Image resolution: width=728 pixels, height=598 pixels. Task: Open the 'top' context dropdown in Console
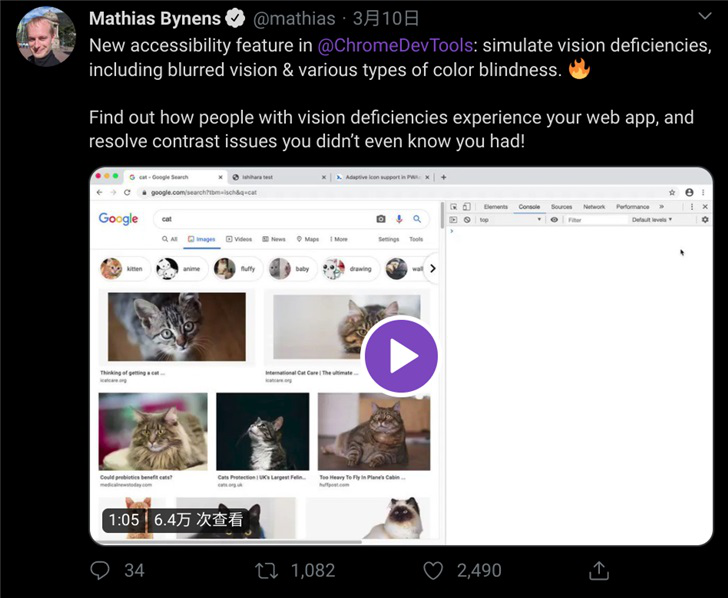[510, 219]
